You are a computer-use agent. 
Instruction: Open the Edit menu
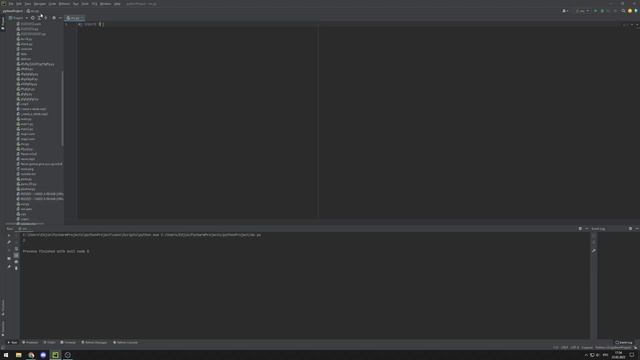click(19, 4)
